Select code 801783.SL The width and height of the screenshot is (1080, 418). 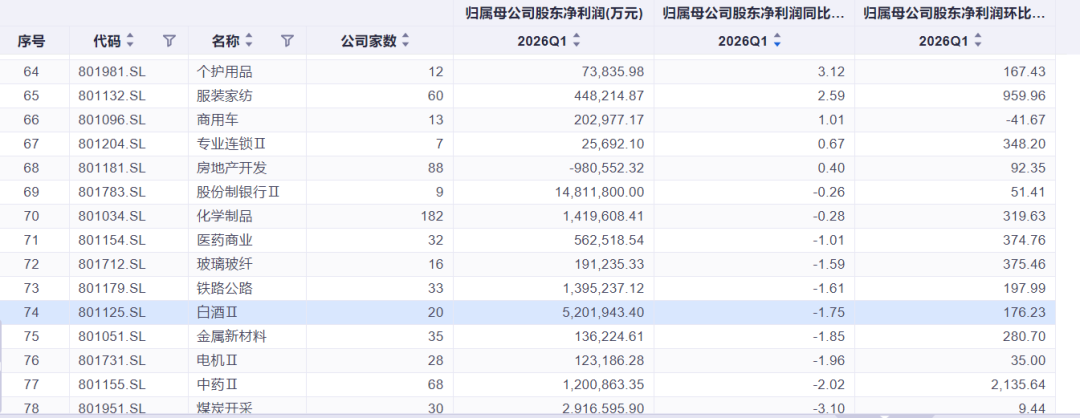point(112,192)
